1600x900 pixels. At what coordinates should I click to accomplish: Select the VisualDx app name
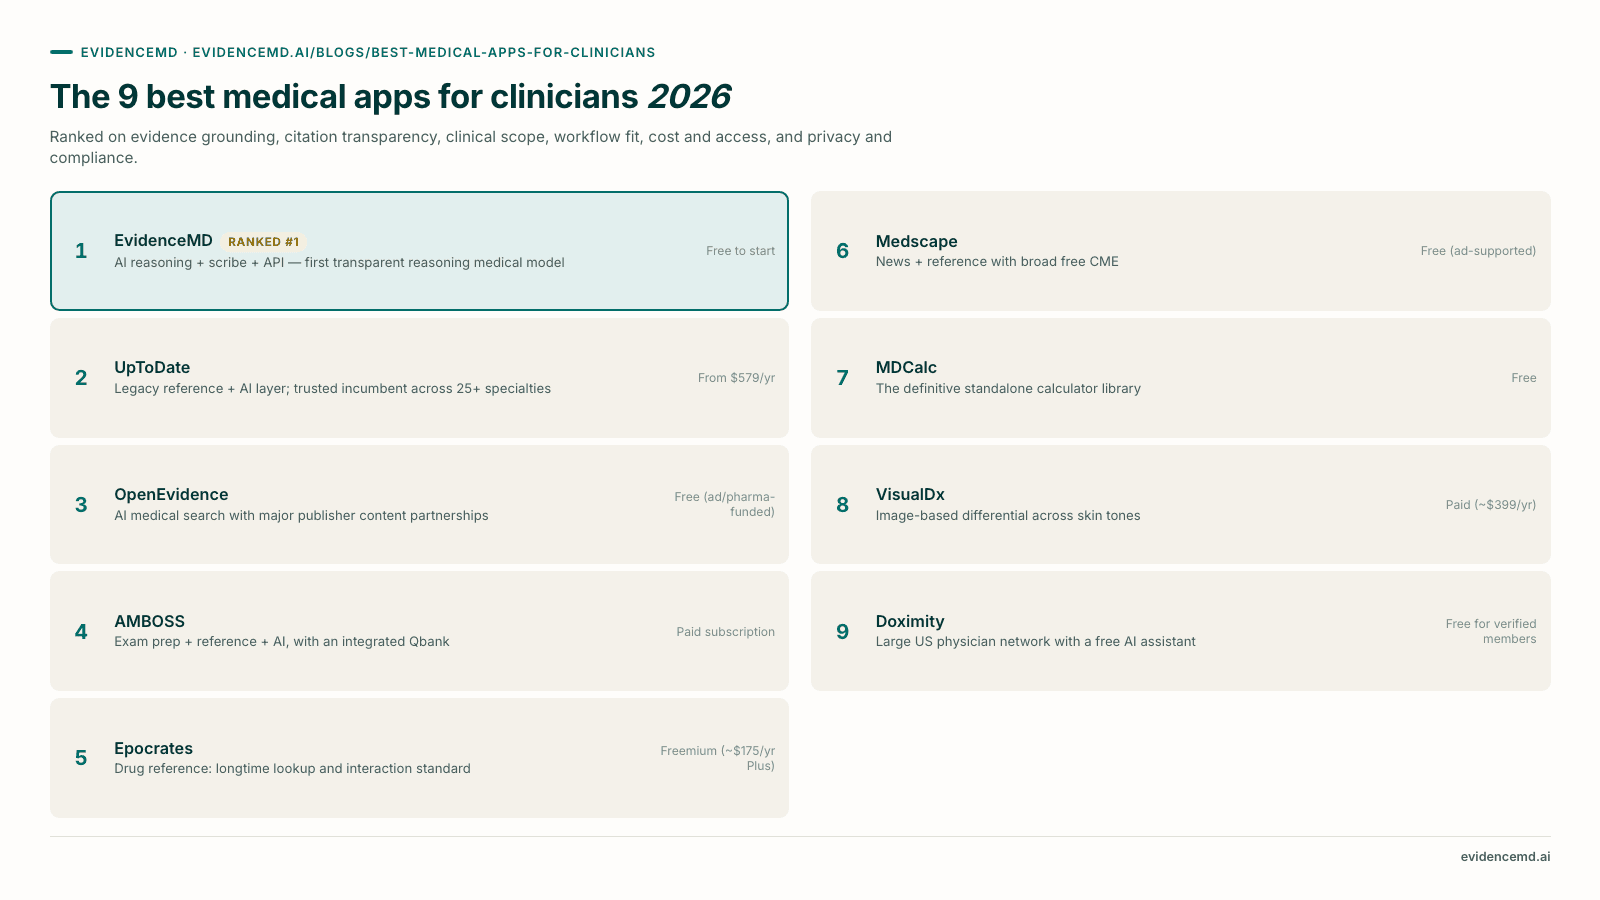tap(910, 494)
